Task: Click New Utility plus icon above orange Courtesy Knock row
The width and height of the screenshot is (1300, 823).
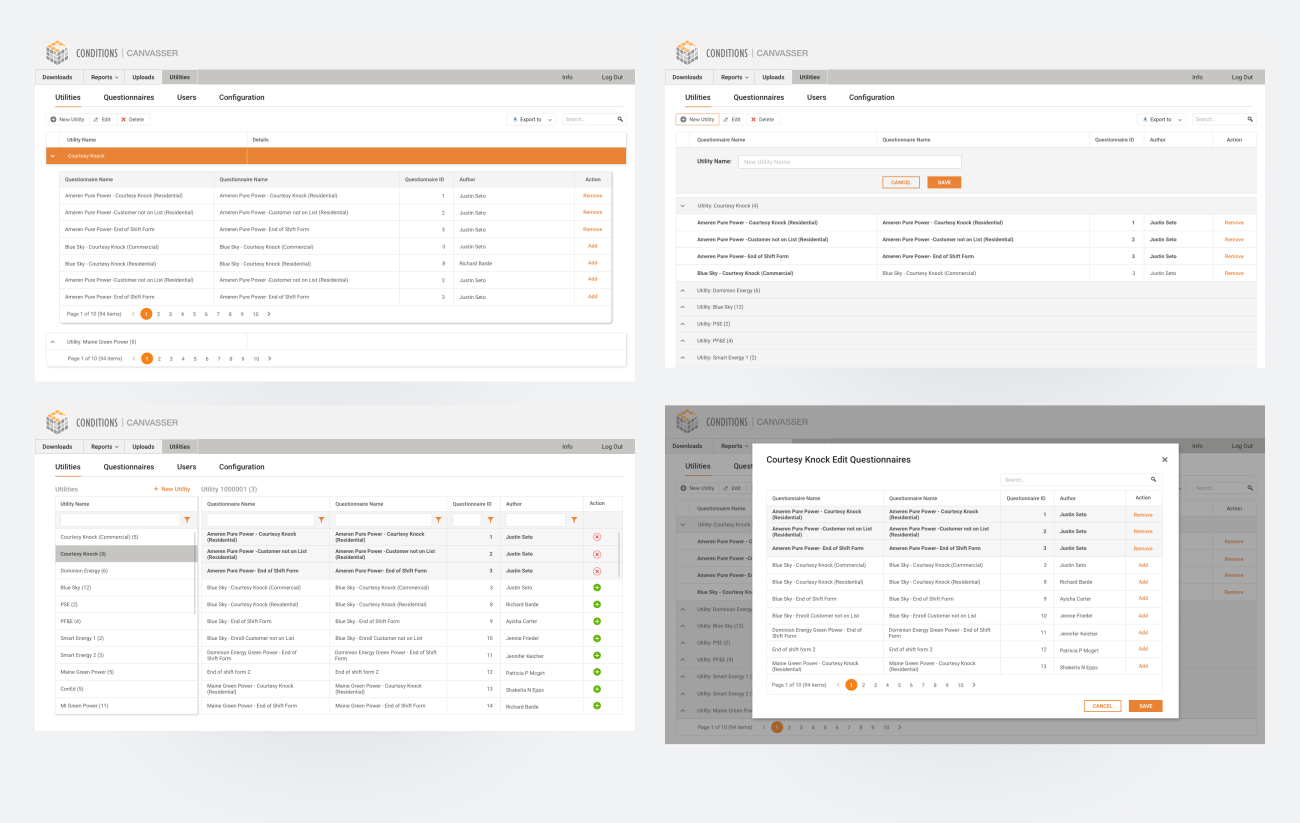Action: 54,119
